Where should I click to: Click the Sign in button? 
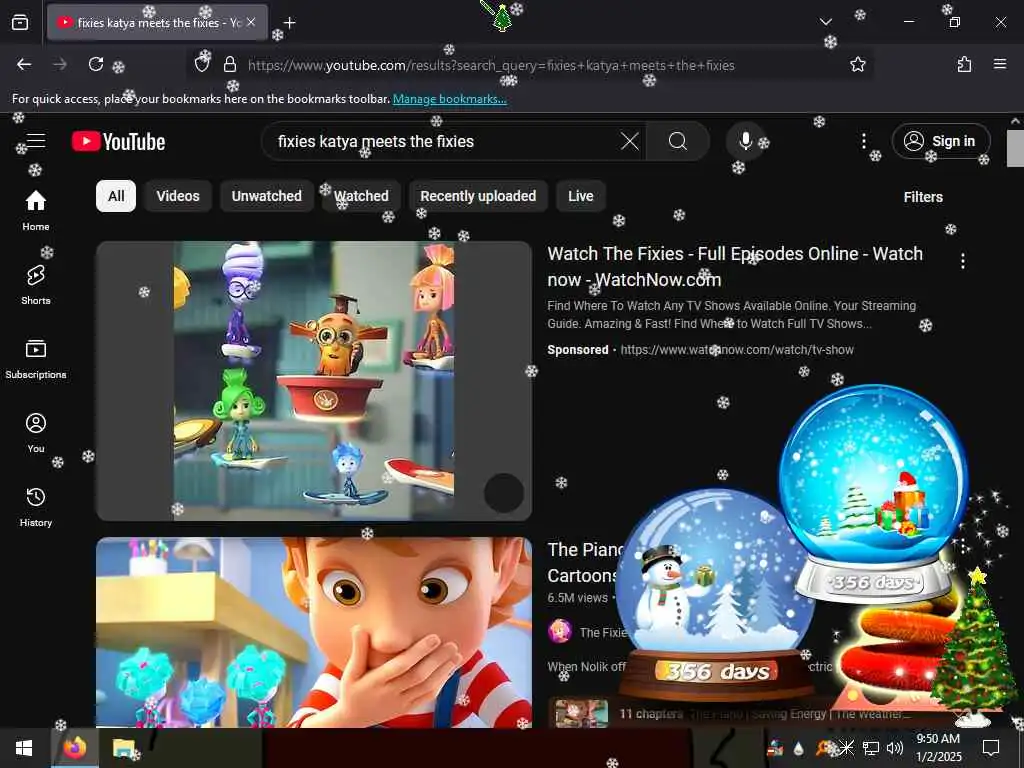(x=940, y=141)
